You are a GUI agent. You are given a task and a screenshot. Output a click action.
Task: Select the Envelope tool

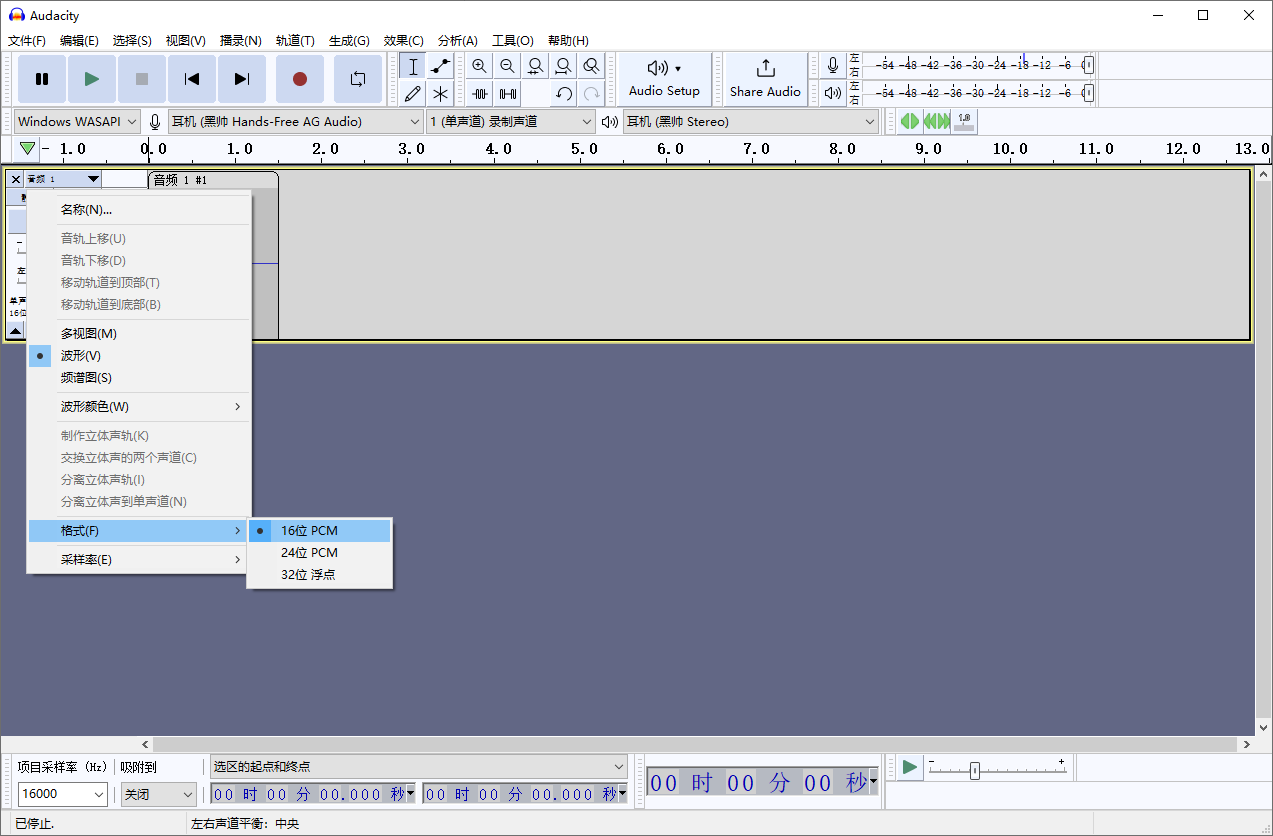pyautogui.click(x=441, y=67)
